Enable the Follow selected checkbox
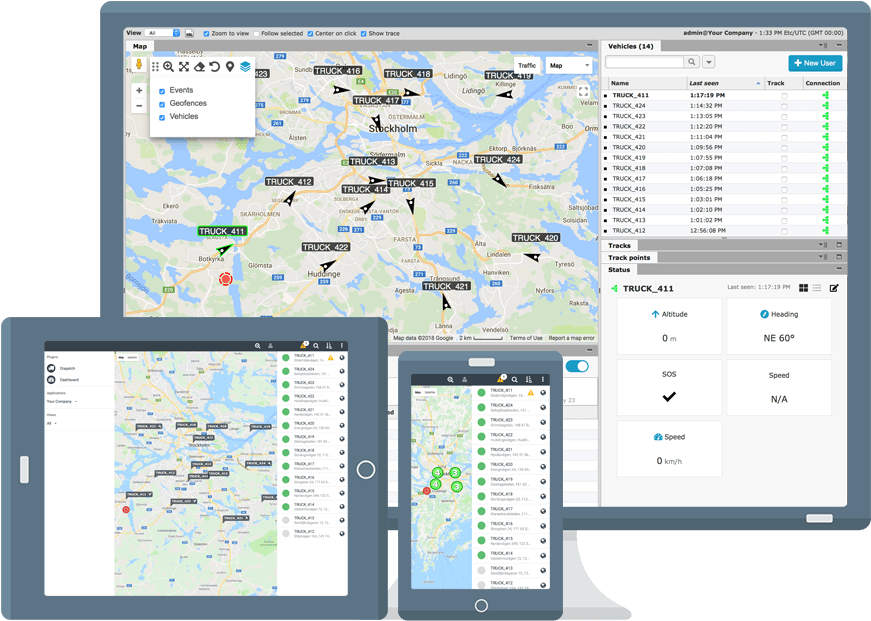Image resolution: width=871 pixels, height=621 pixels. pyautogui.click(x=256, y=33)
